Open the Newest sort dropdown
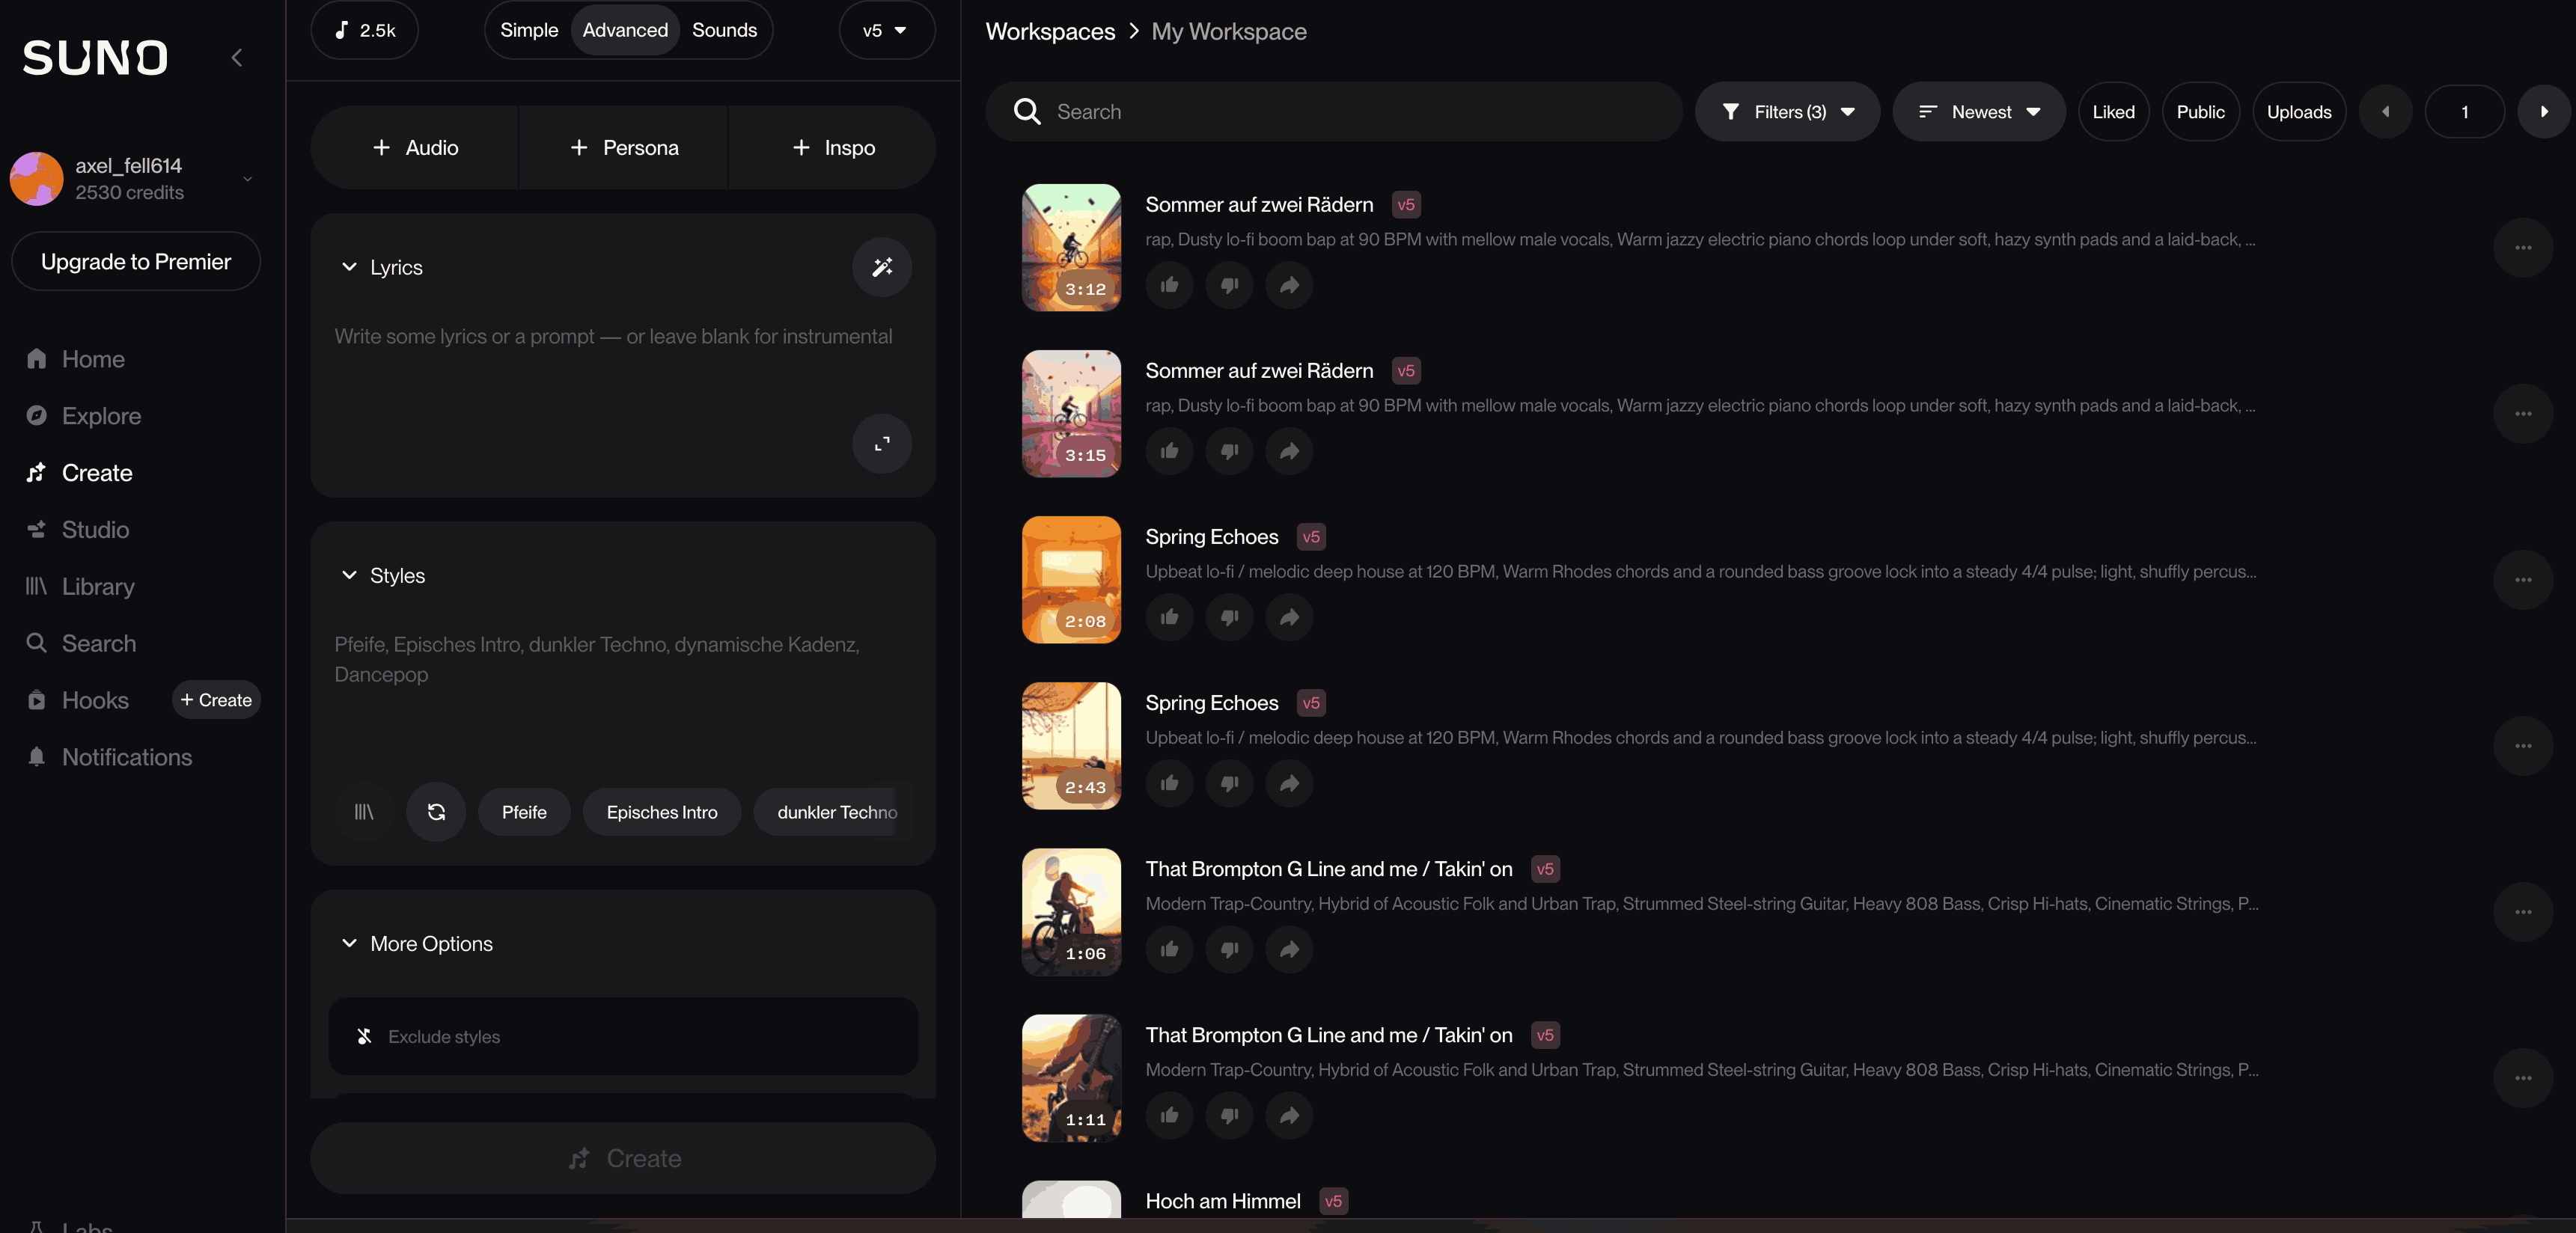Viewport: 2576px width, 1233px height. pyautogui.click(x=1979, y=112)
